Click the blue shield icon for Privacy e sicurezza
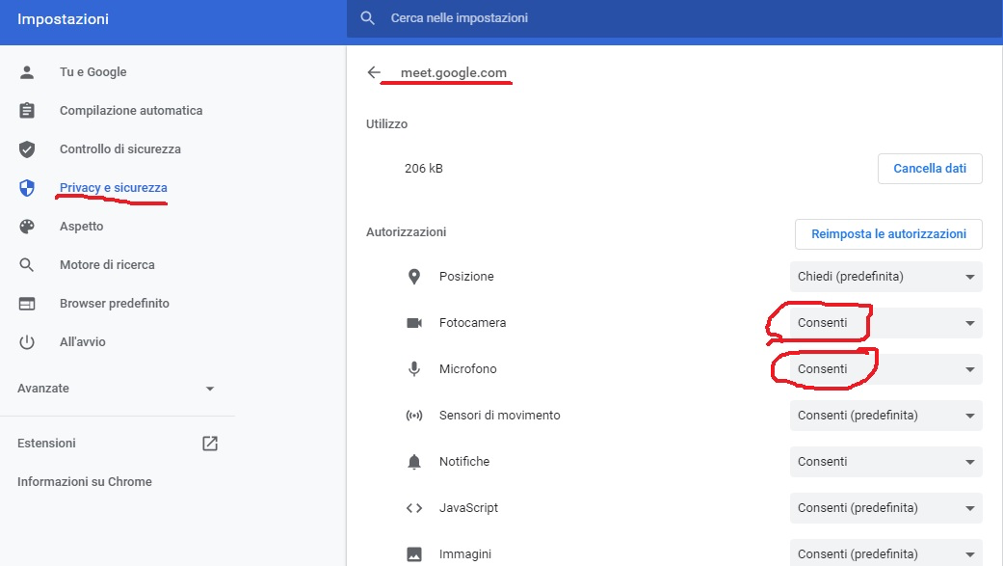The width and height of the screenshot is (1004, 566). [27, 188]
